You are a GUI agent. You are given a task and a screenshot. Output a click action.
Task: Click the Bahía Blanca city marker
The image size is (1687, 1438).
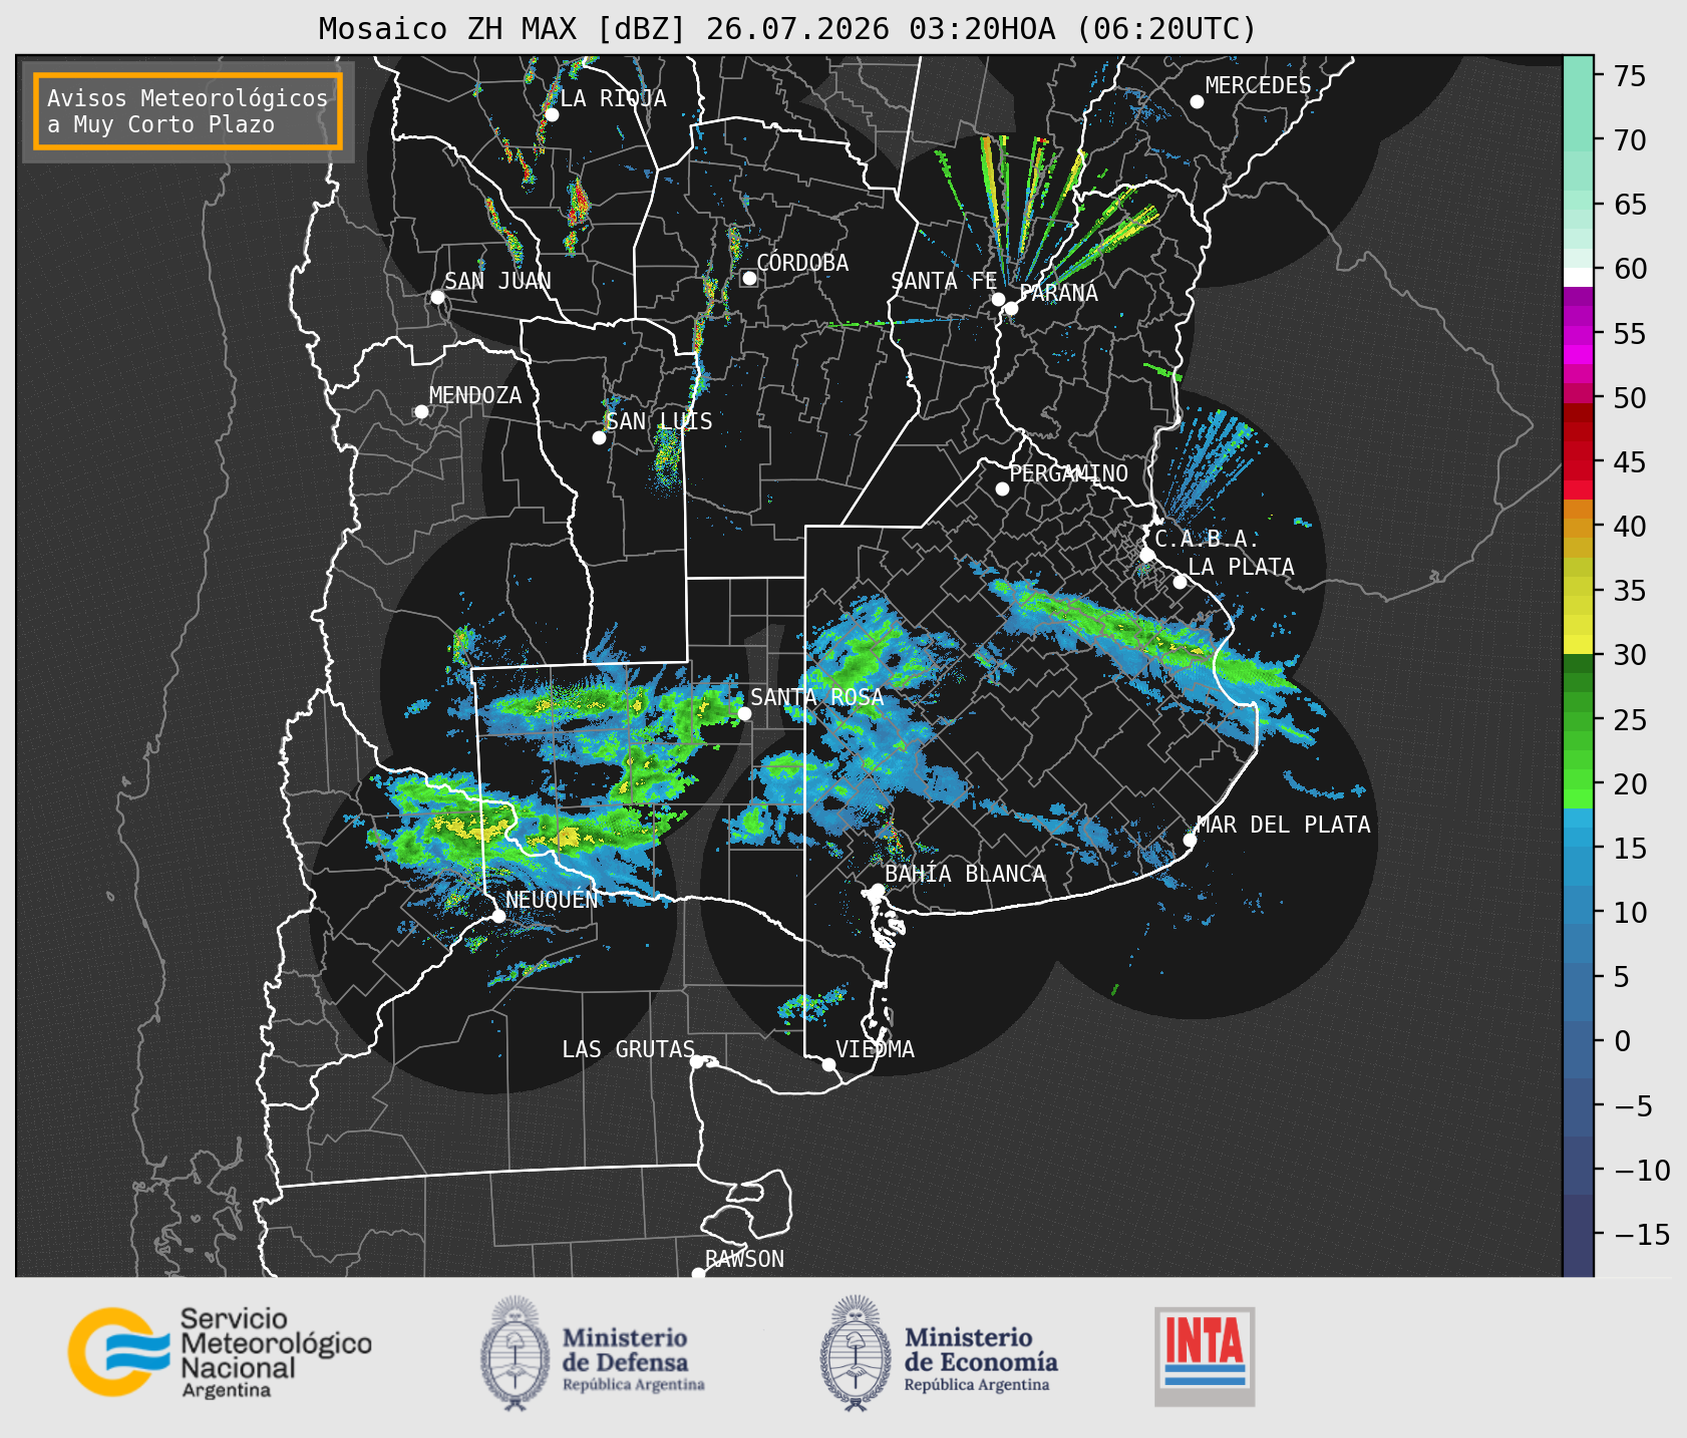(x=877, y=890)
